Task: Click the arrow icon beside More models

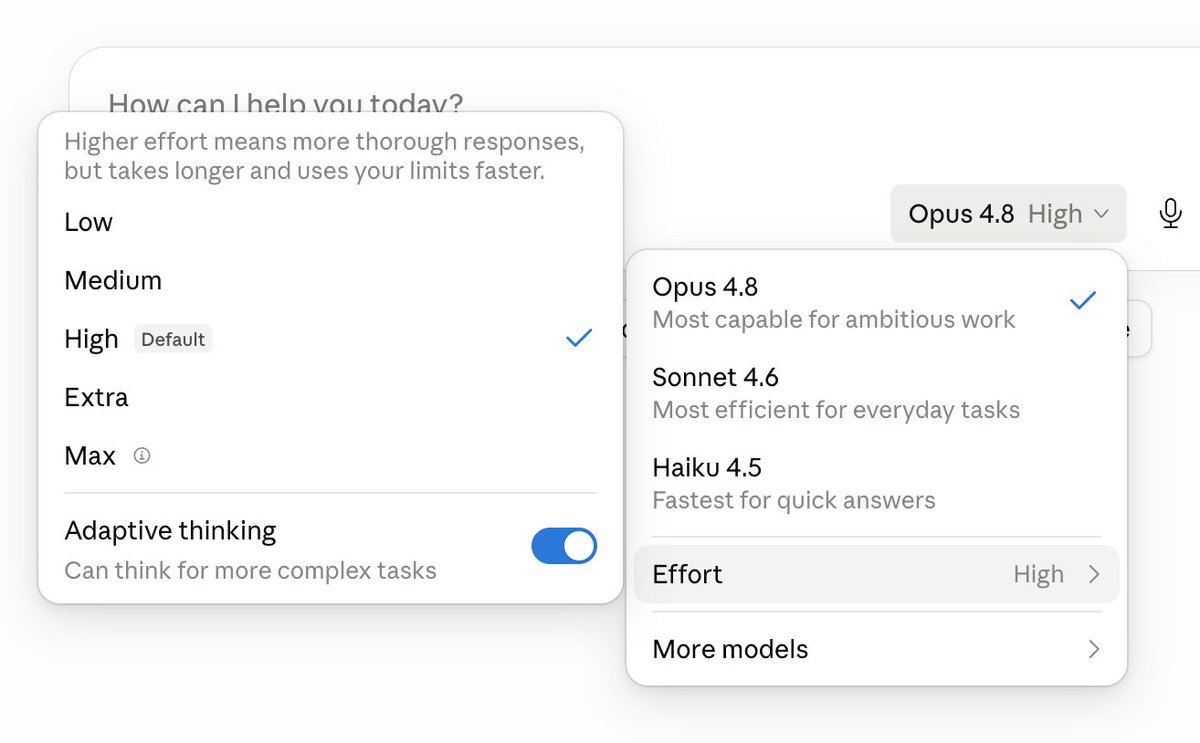Action: point(1093,649)
